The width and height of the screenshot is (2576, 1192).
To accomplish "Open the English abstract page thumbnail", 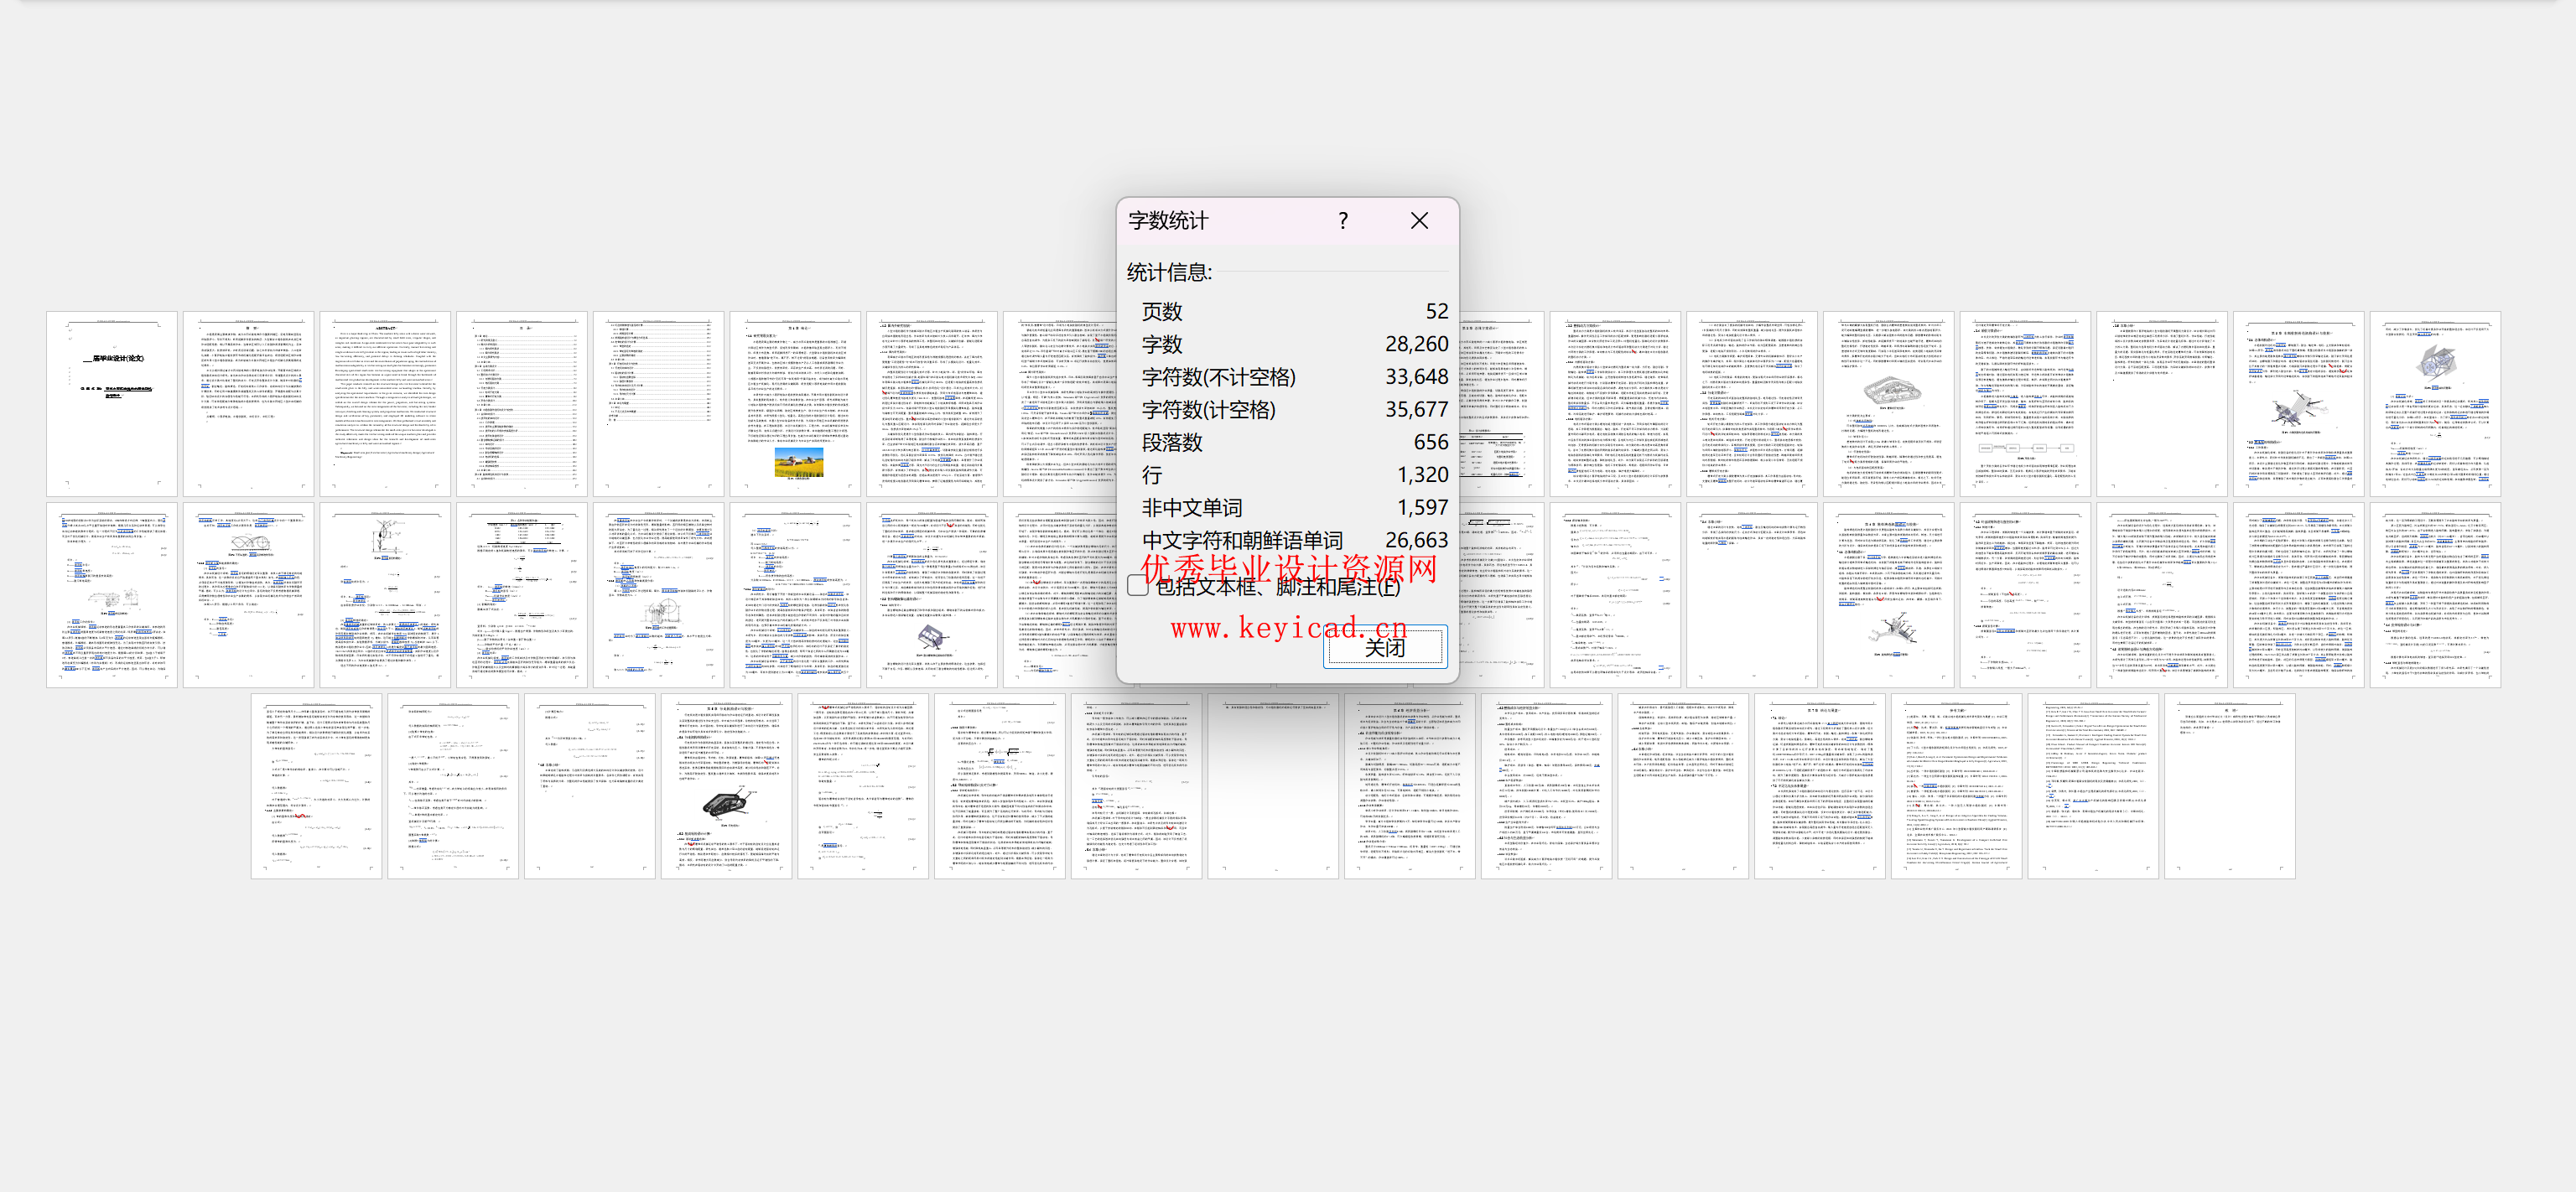I will point(385,404).
